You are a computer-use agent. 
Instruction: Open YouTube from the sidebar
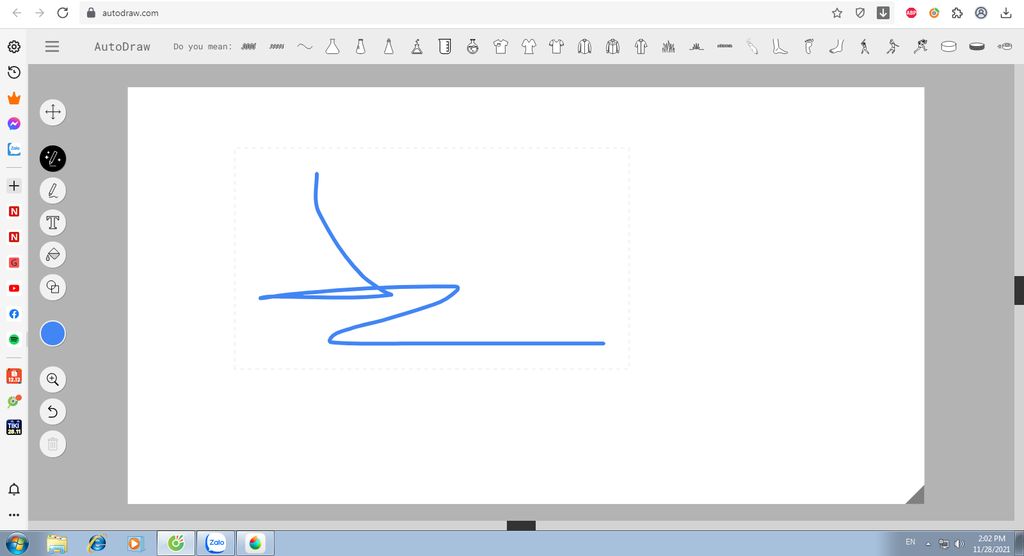tap(14, 288)
